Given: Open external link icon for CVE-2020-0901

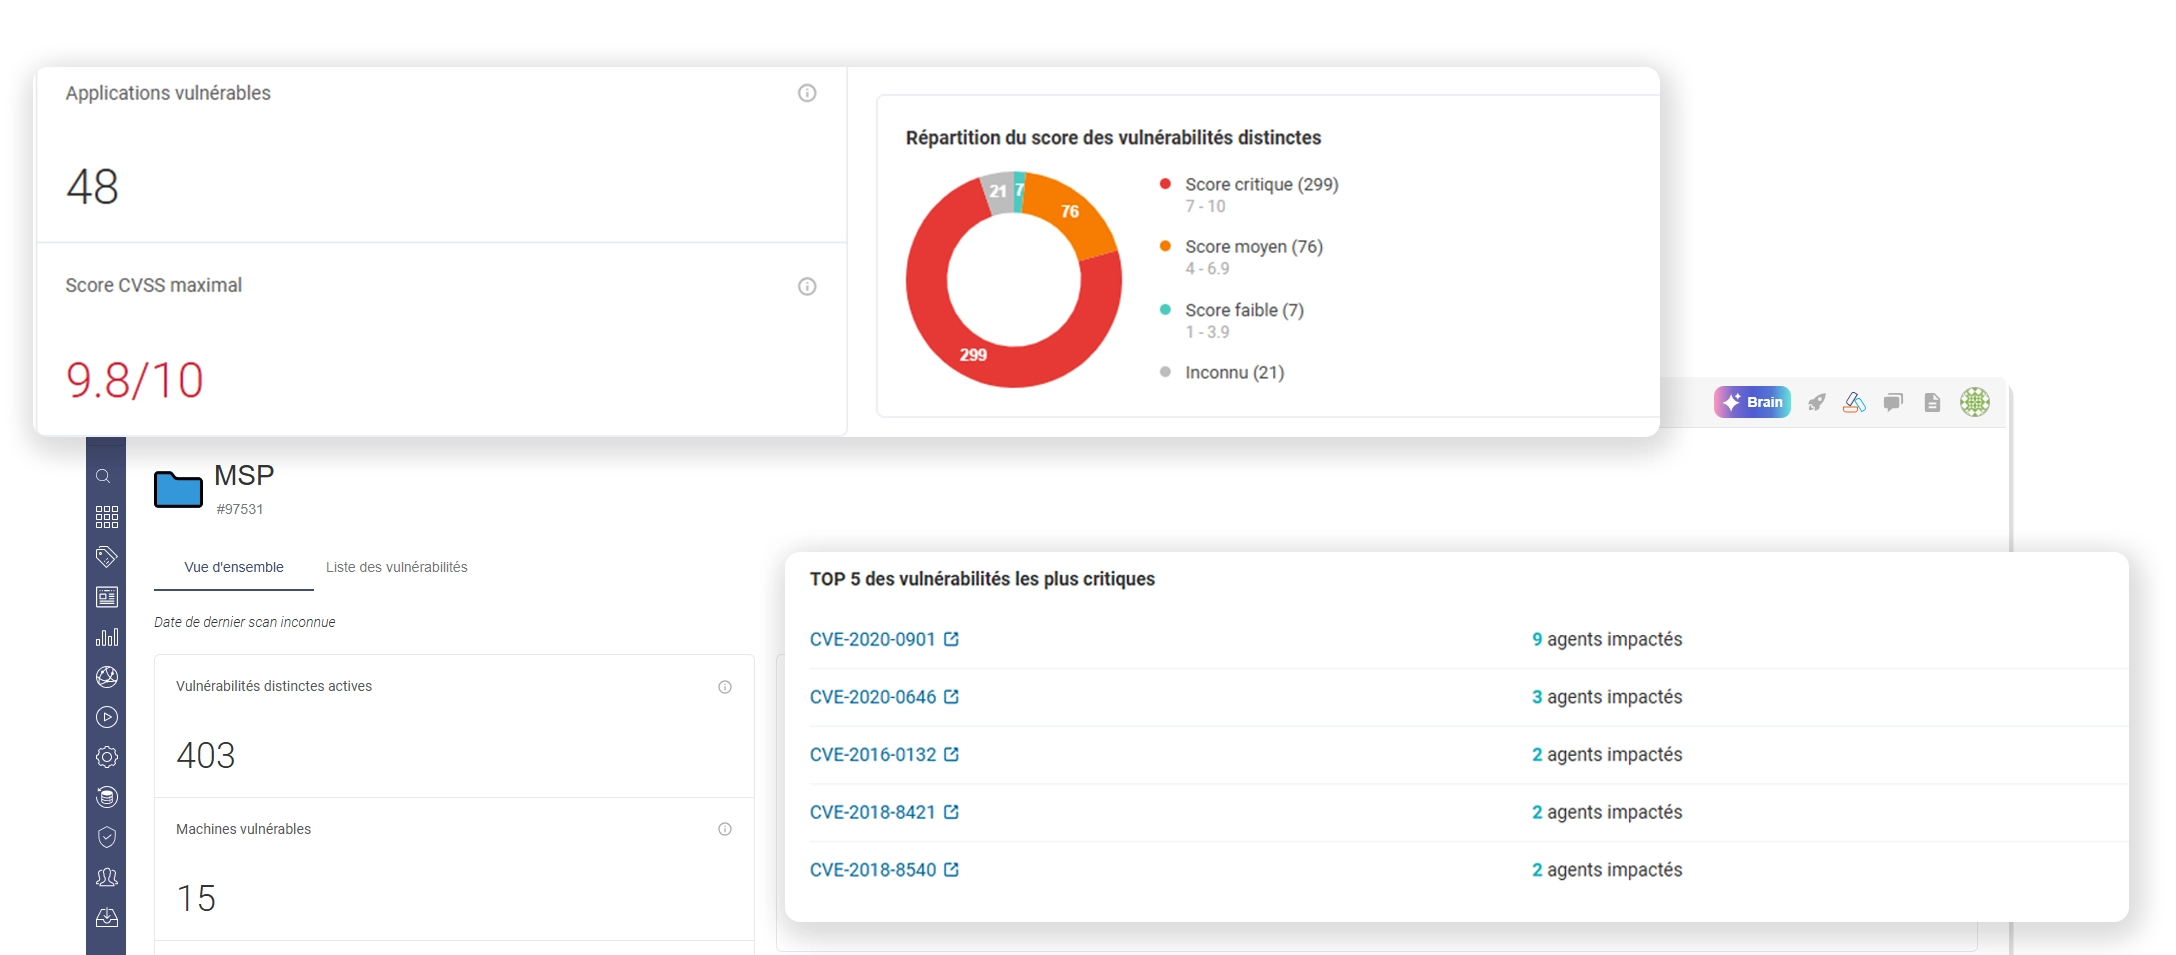Looking at the screenshot, I should click(x=952, y=639).
